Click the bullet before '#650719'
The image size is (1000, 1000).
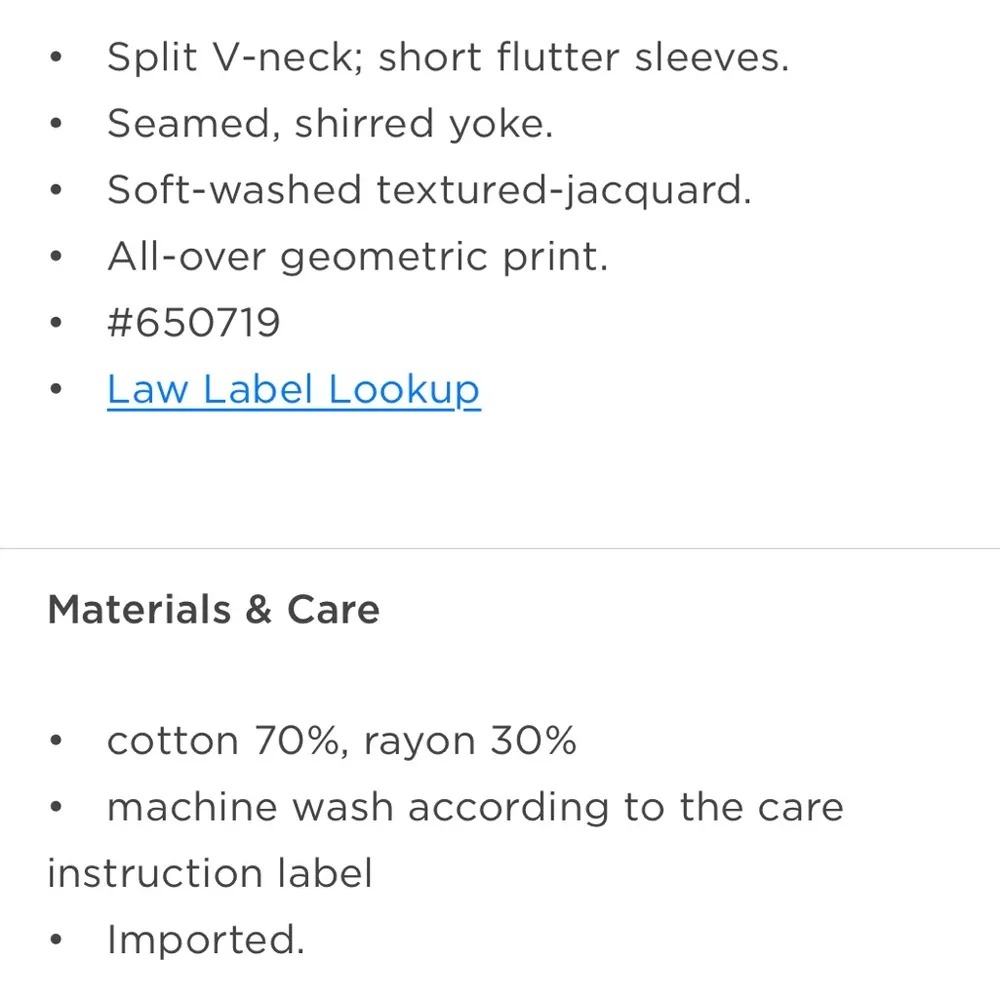tap(56, 324)
